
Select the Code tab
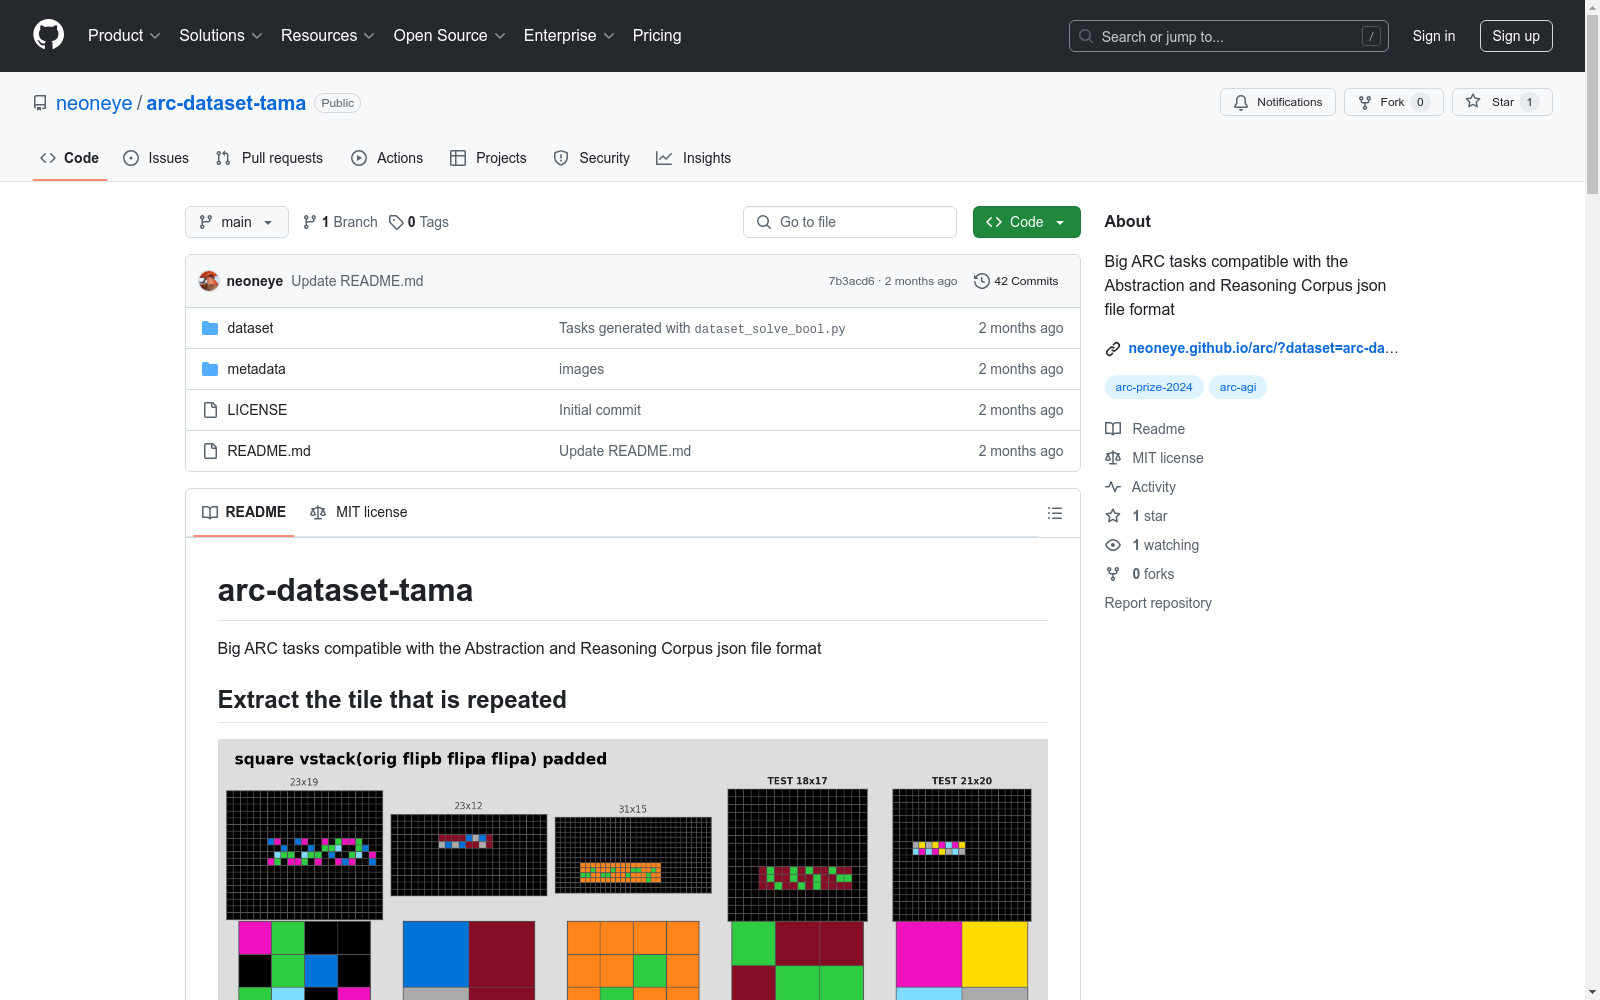(70, 158)
